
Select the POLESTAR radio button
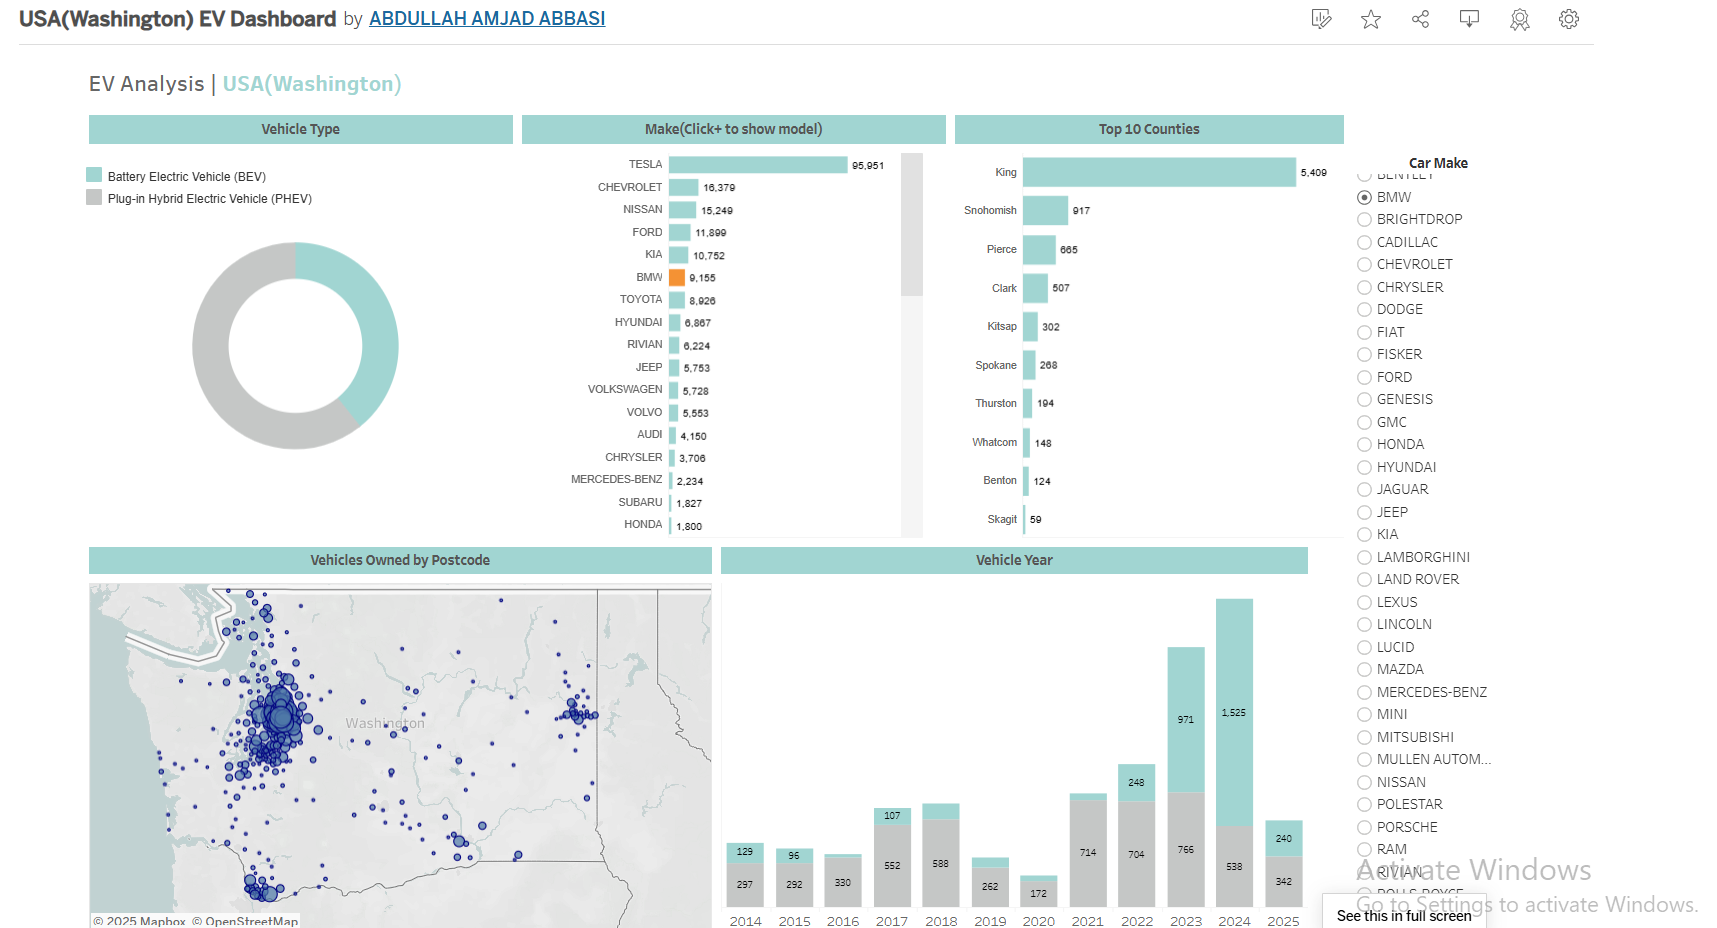click(1364, 804)
